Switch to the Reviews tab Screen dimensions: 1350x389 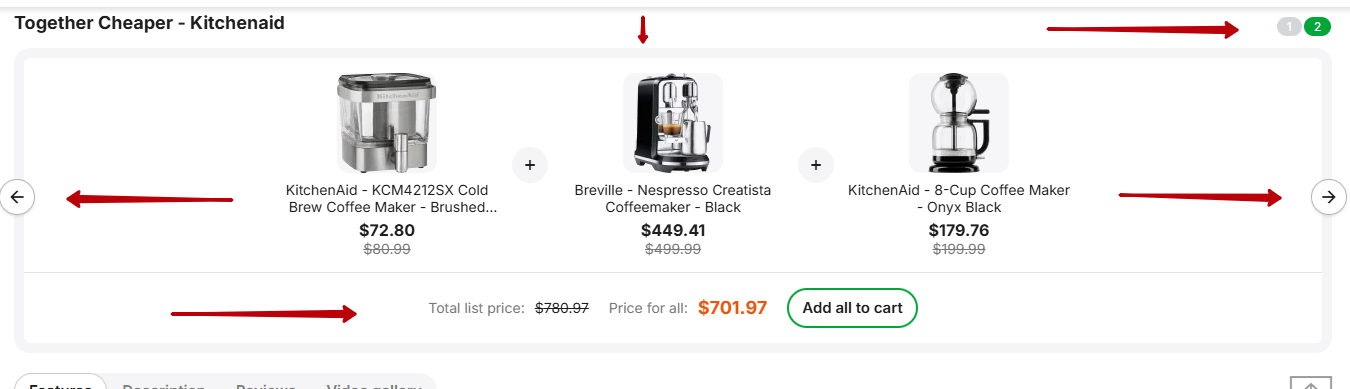pyautogui.click(x=266, y=384)
